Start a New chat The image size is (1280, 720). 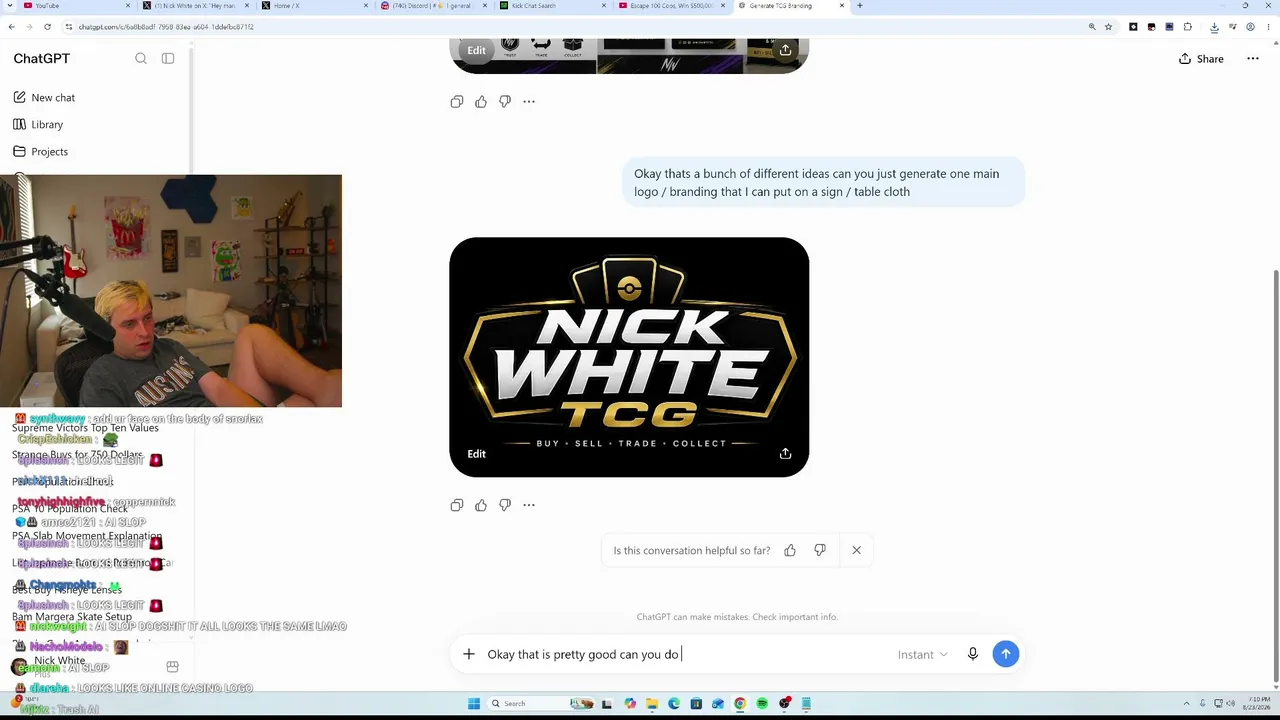(53, 98)
